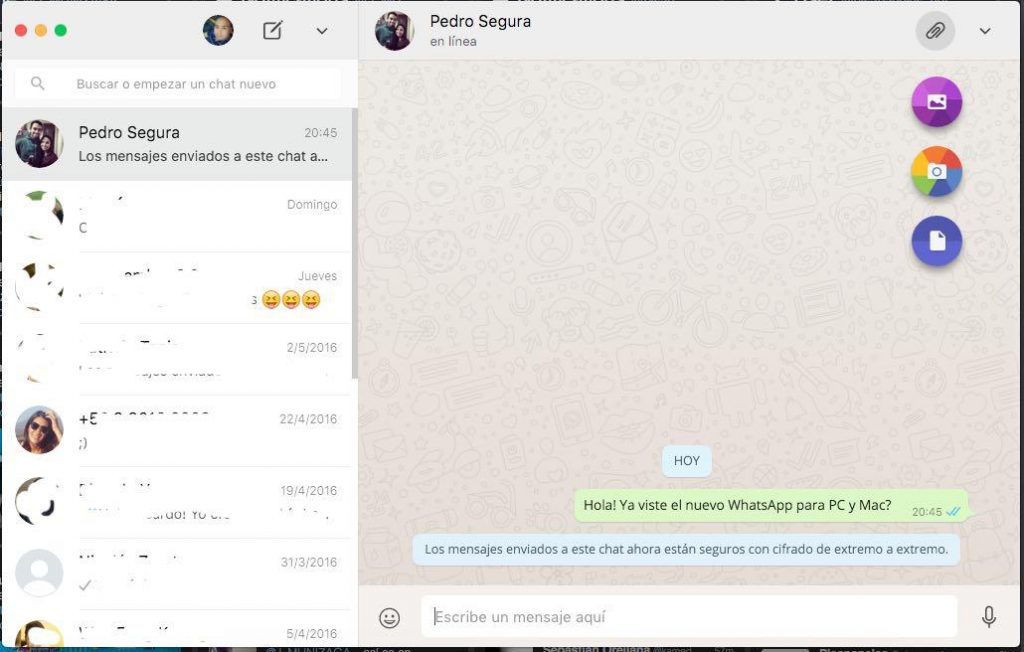
Task: Click Pedro Segura's avatar in the chat list
Action: point(39,144)
